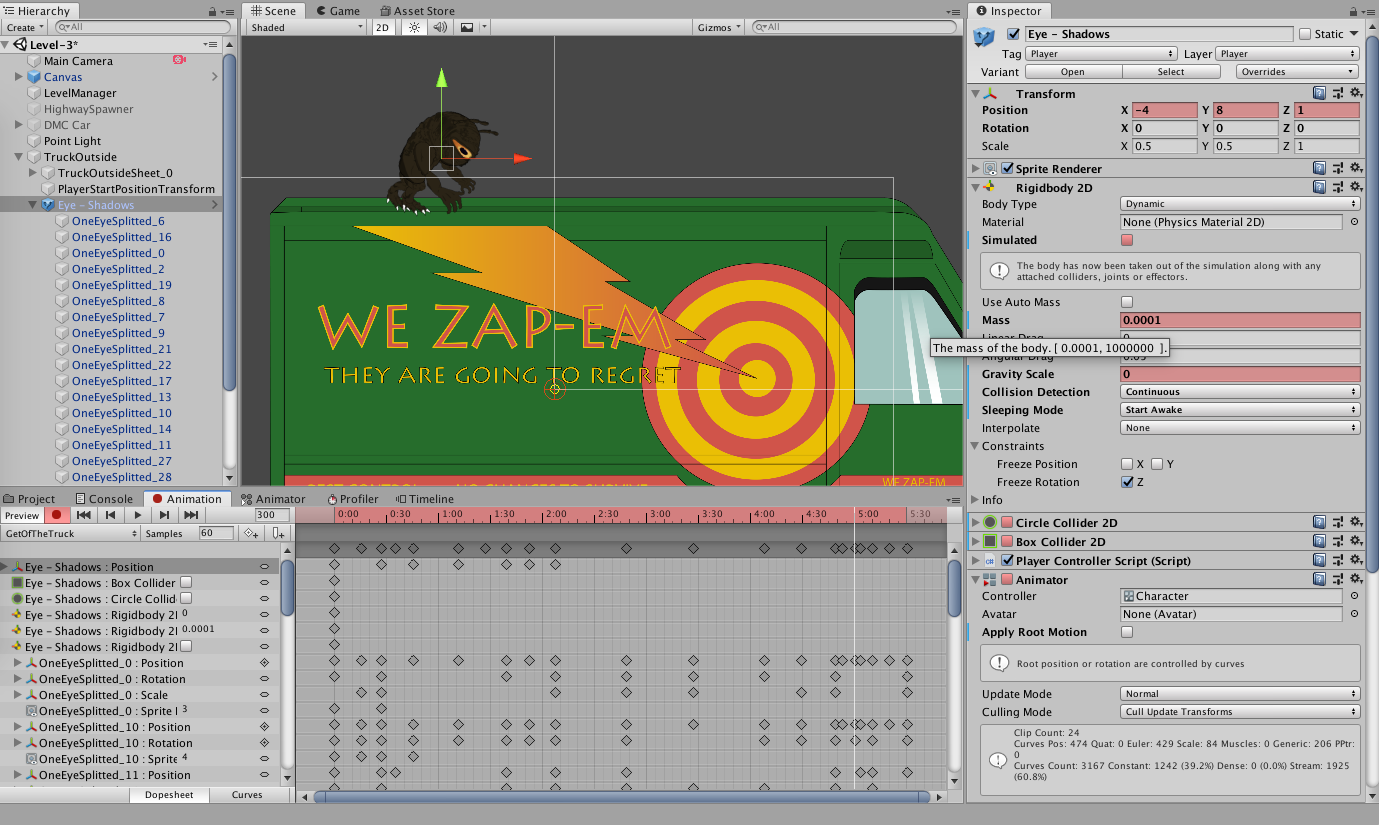1379x825 pixels.
Task: Click Hierarchy panel lock icon
Action: [x=214, y=11]
